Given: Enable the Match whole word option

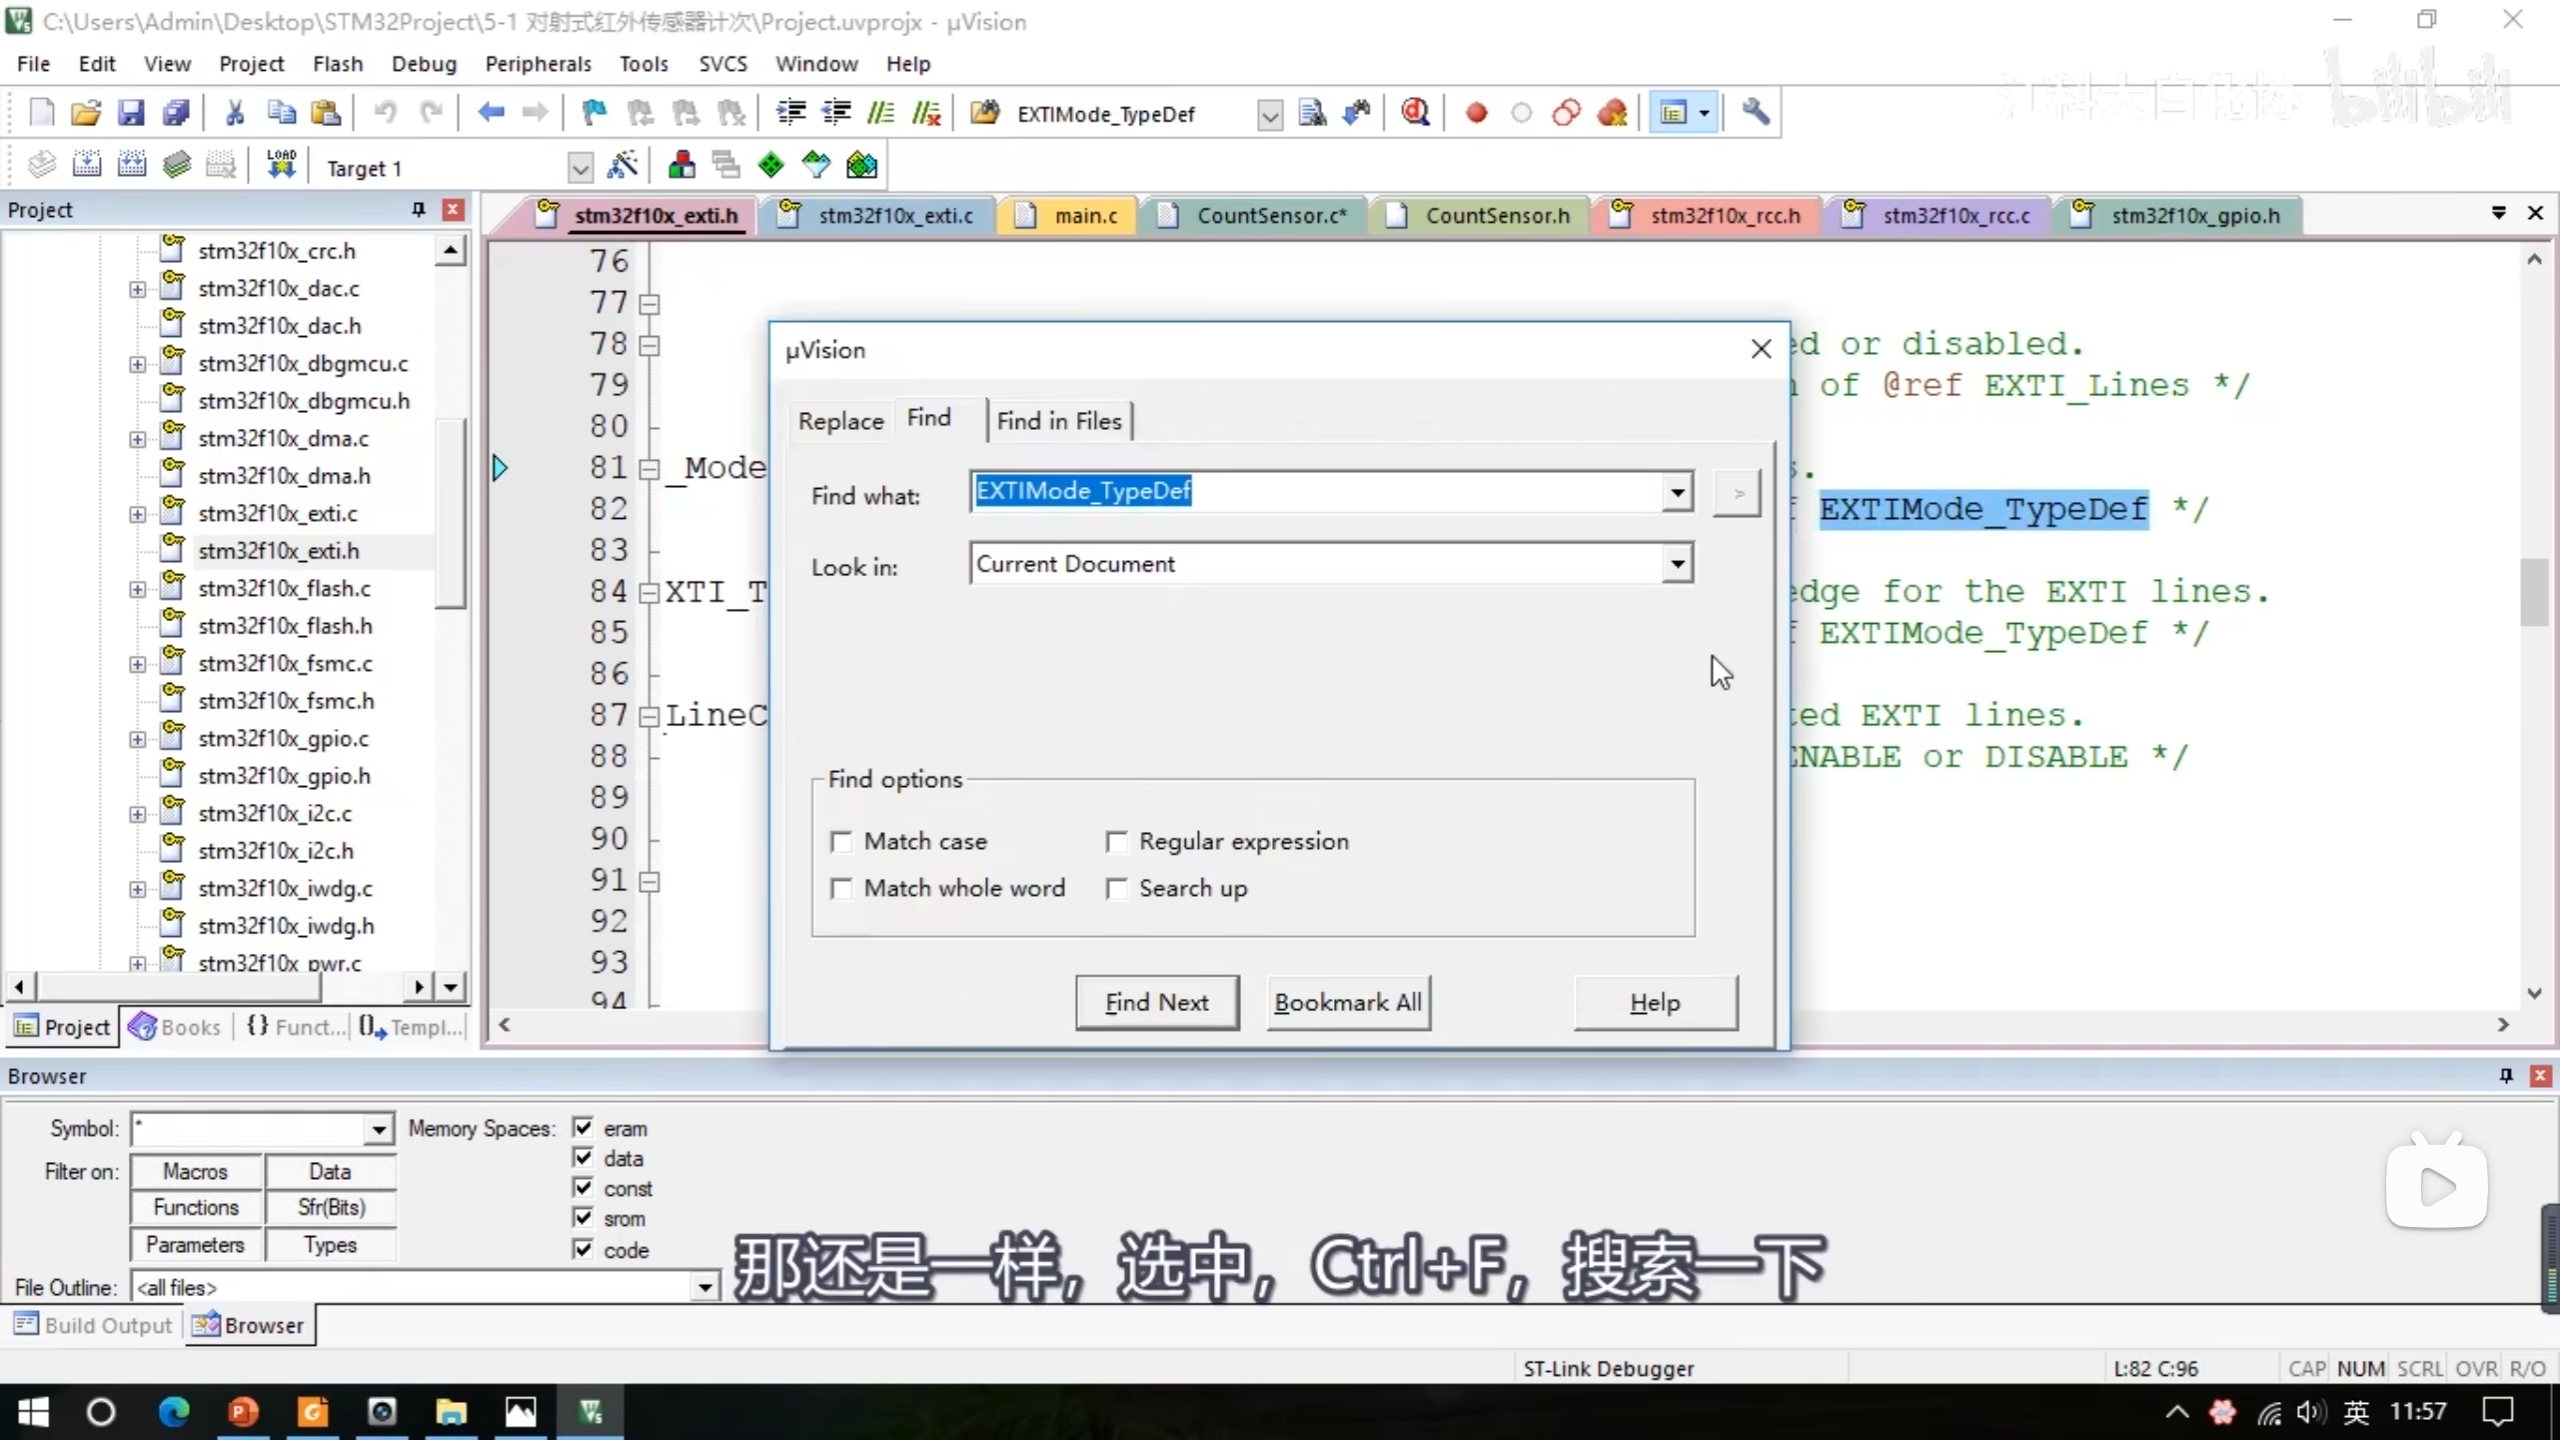Looking at the screenshot, I should tap(842, 889).
